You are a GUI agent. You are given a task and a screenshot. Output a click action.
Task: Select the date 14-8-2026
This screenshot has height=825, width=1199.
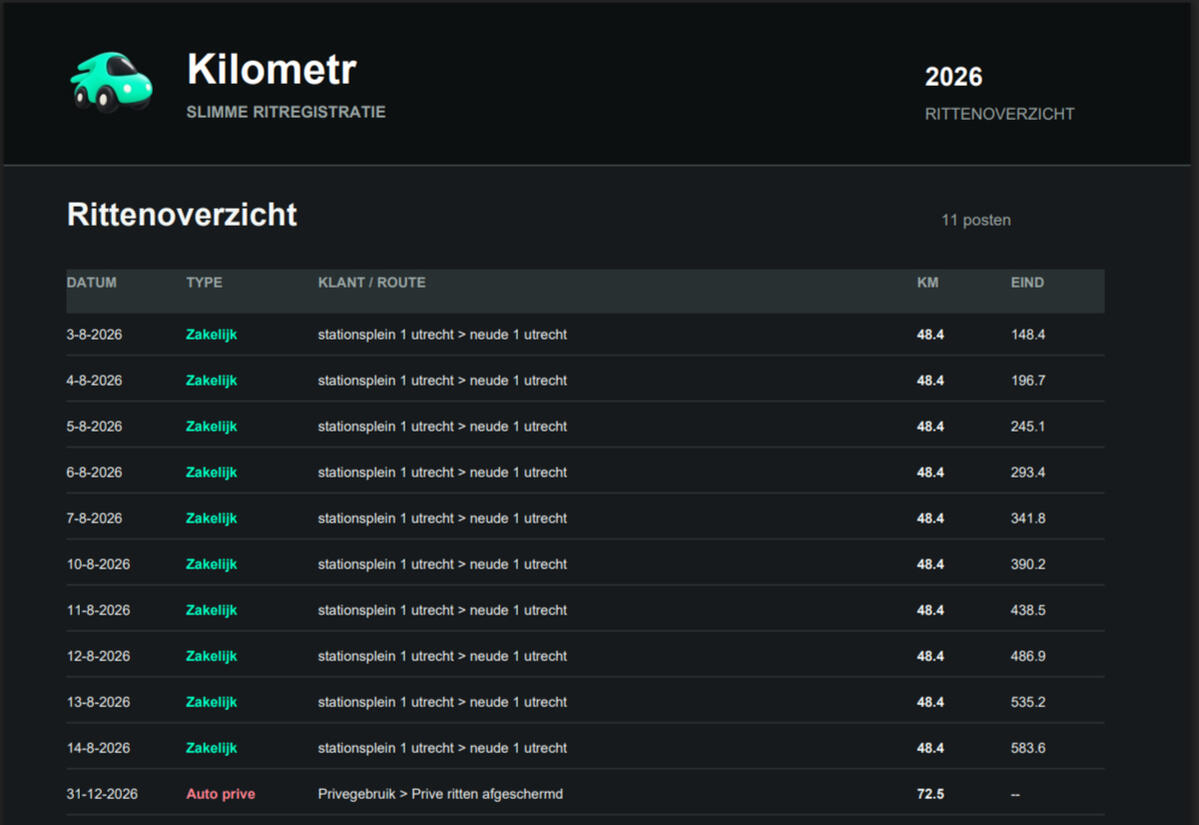coord(98,747)
